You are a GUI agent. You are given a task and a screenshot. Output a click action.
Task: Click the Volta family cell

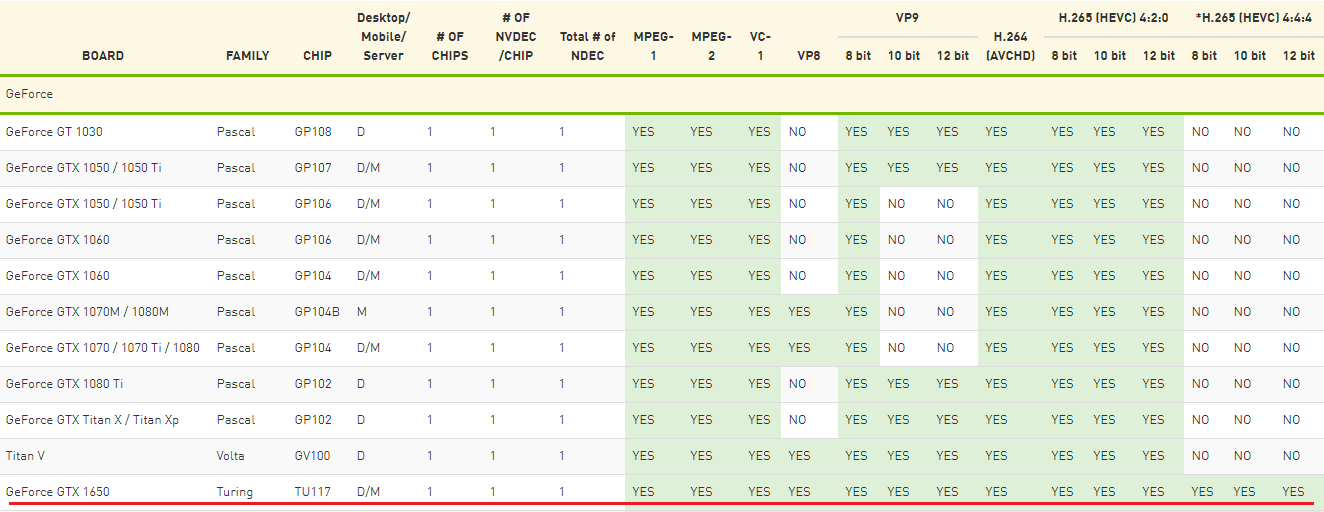pyautogui.click(x=231, y=456)
